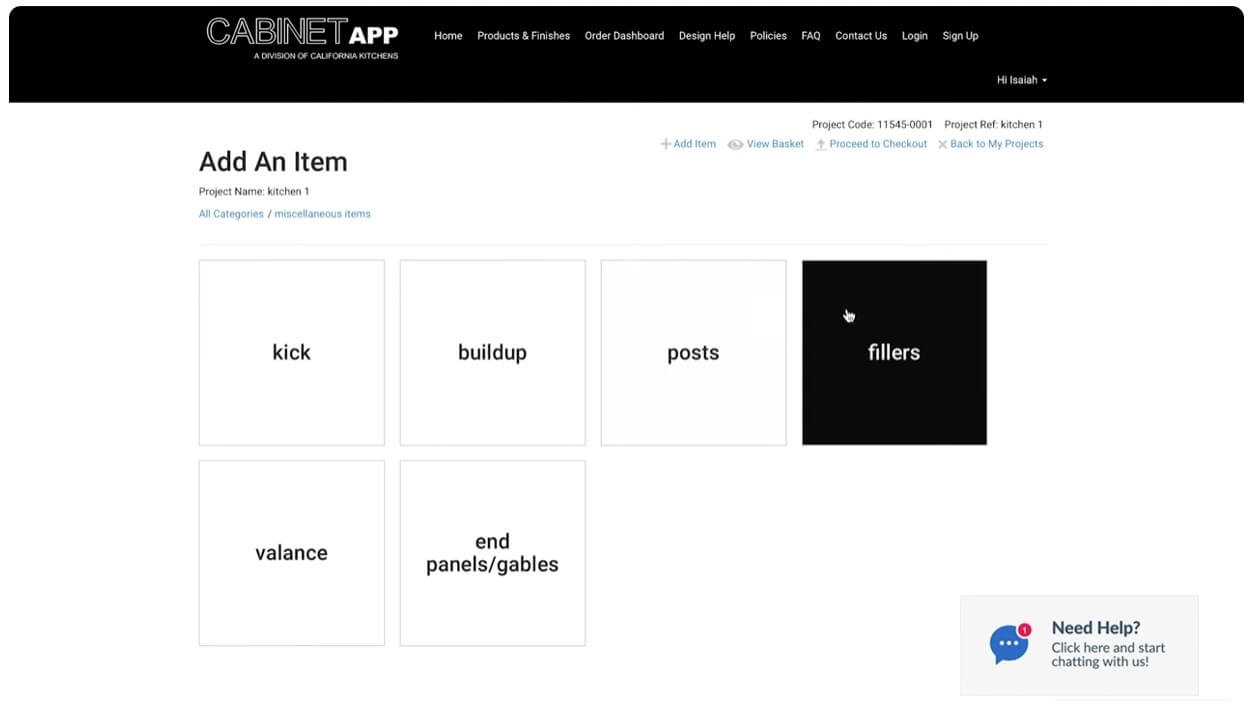Click the CABINET APP logo
Image resolution: width=1253 pixels, height=708 pixels.
pyautogui.click(x=300, y=40)
